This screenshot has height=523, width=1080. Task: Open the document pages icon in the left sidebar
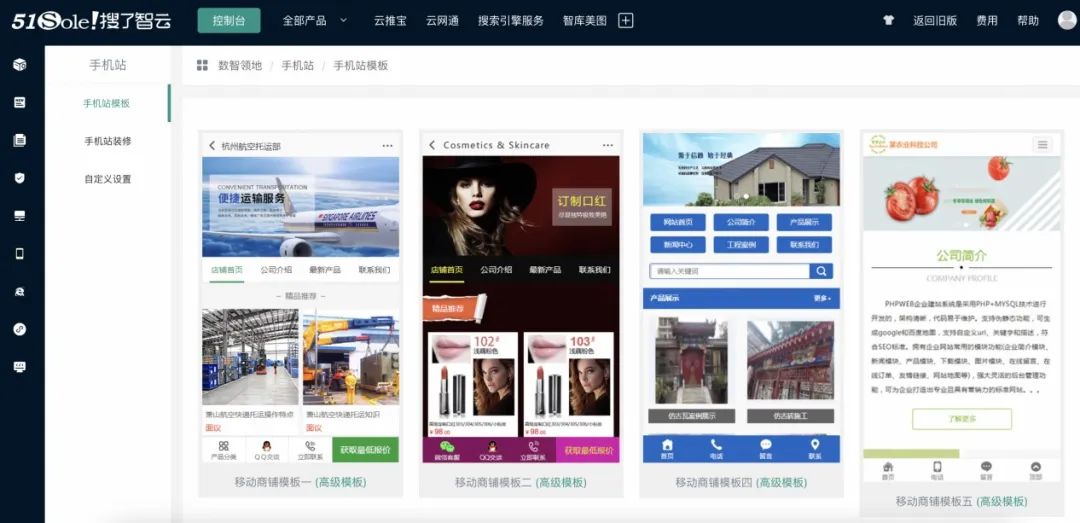20,140
